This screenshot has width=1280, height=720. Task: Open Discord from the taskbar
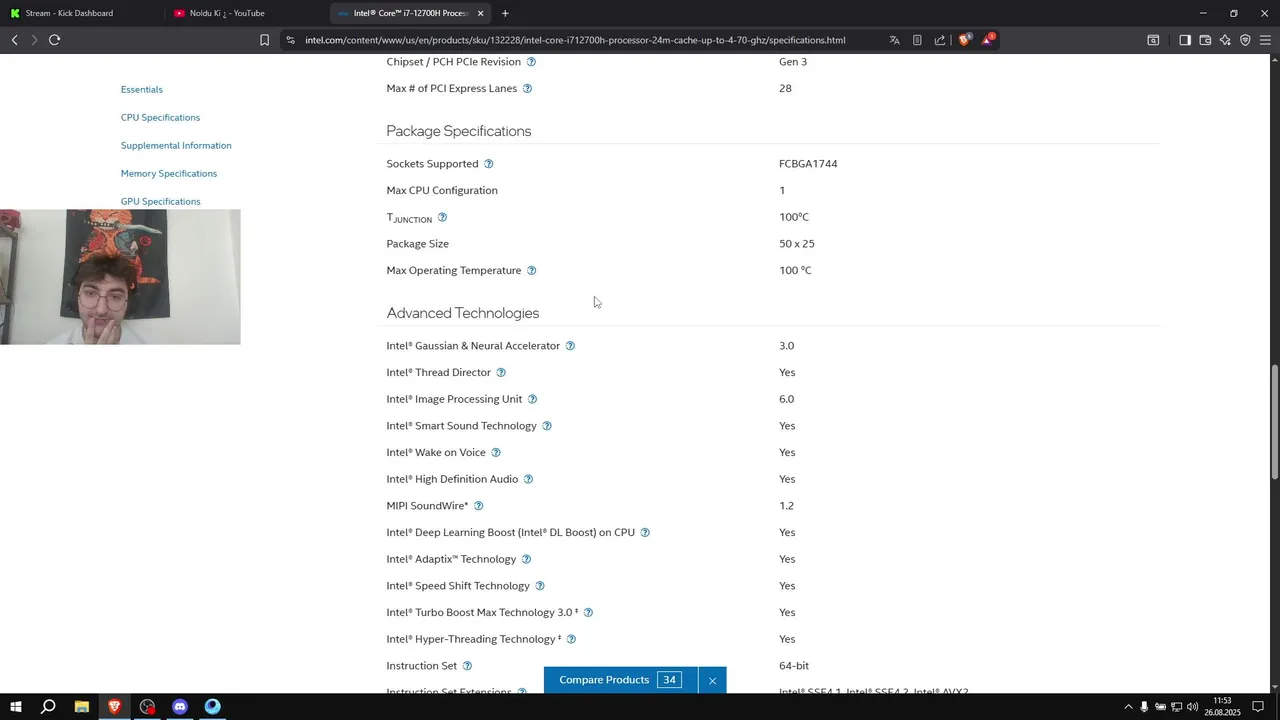[x=180, y=707]
